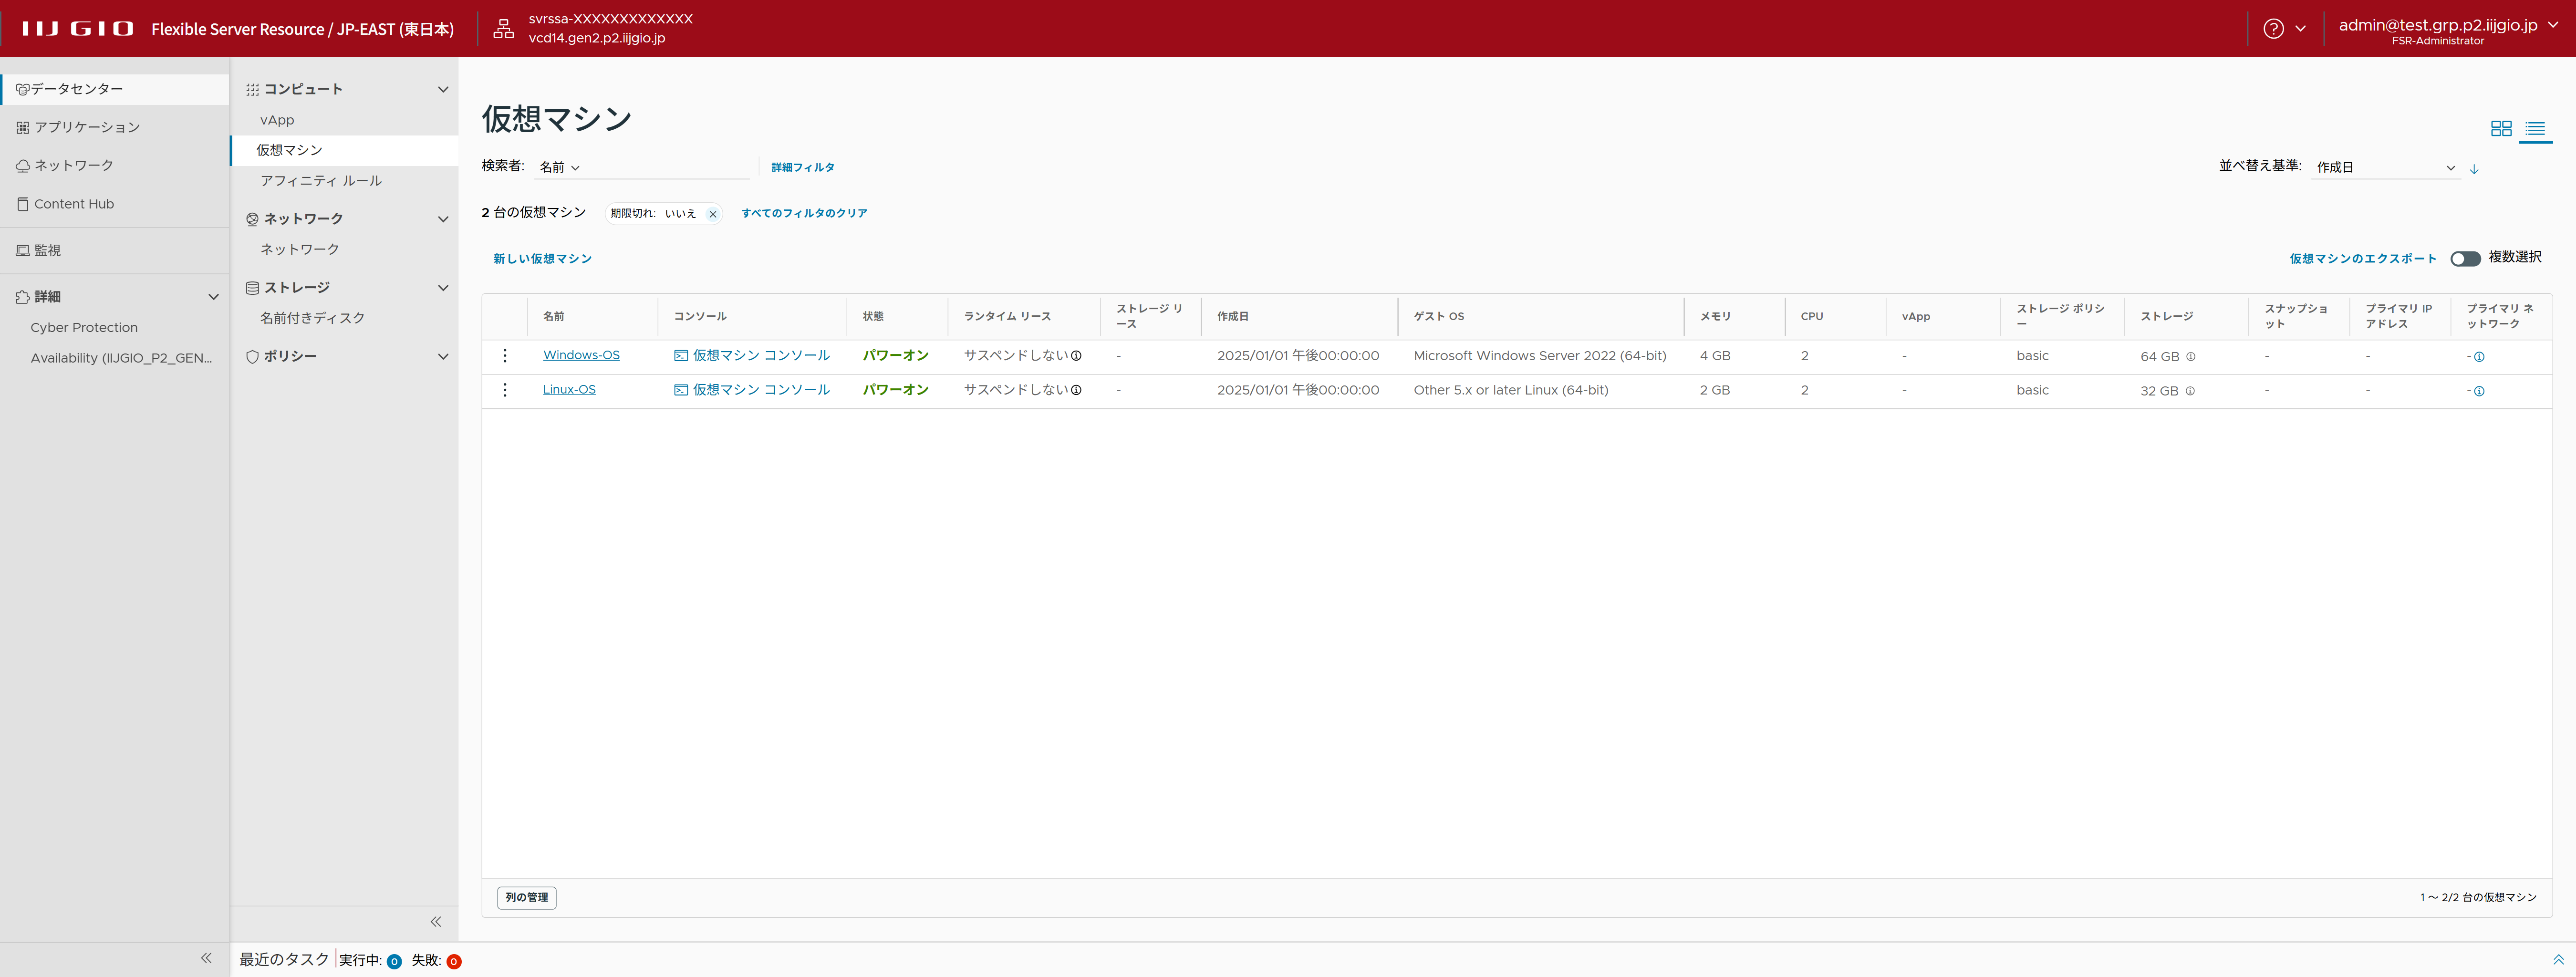The width and height of the screenshot is (2576, 977).
Task: Open actions menu for Windows-OS row
Action: coord(505,356)
